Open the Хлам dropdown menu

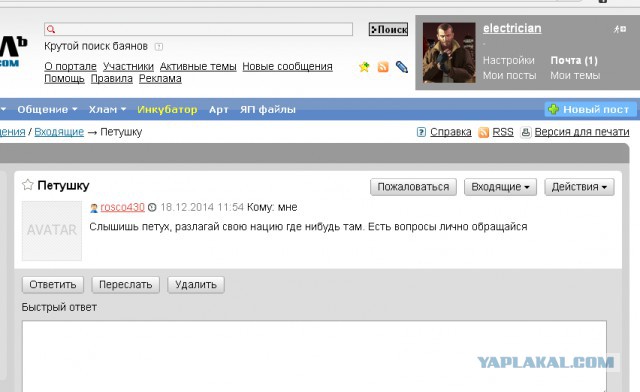coord(107,109)
